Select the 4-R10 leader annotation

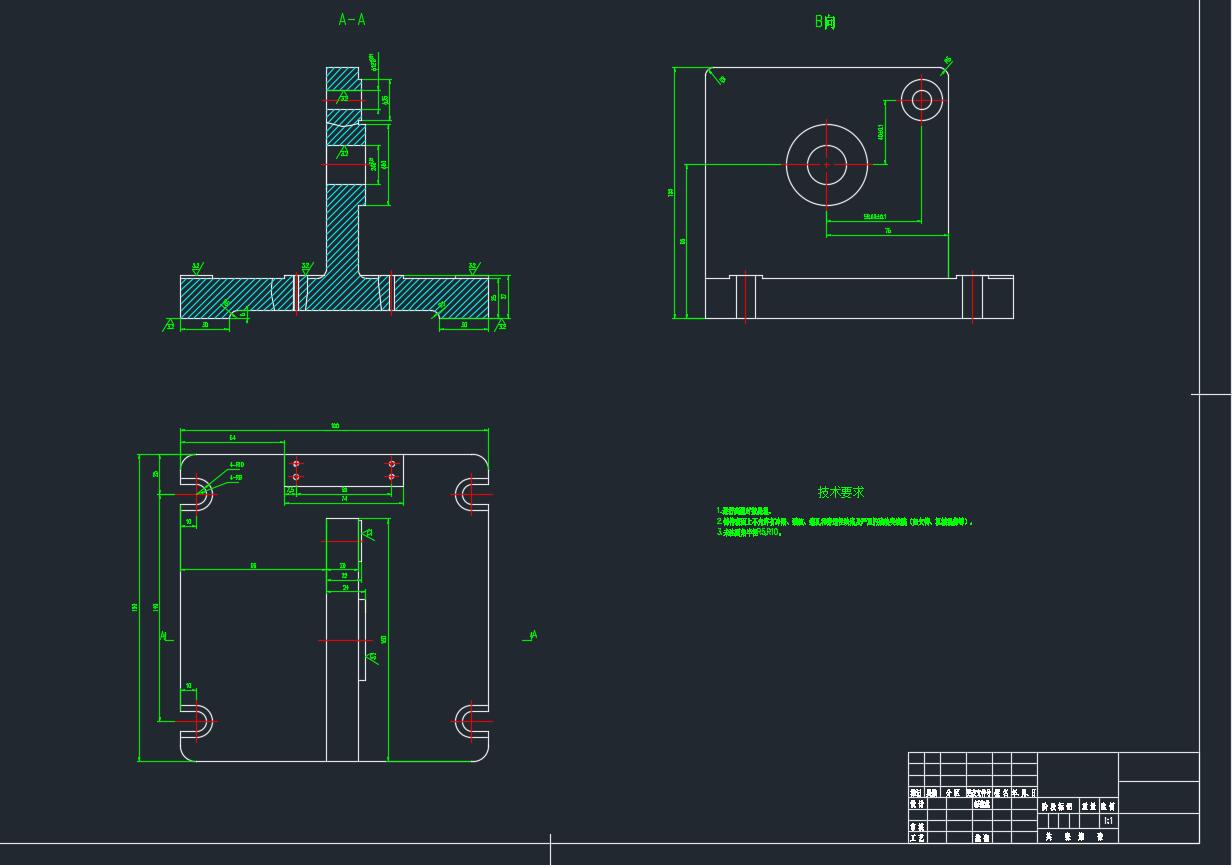pos(237,465)
